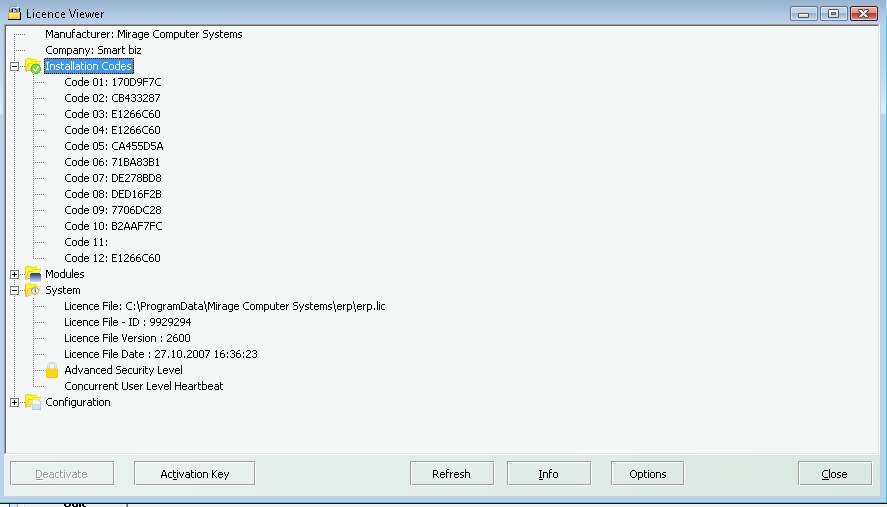Collapse the Installation Codes tree node
887x507 pixels.
(x=14, y=67)
